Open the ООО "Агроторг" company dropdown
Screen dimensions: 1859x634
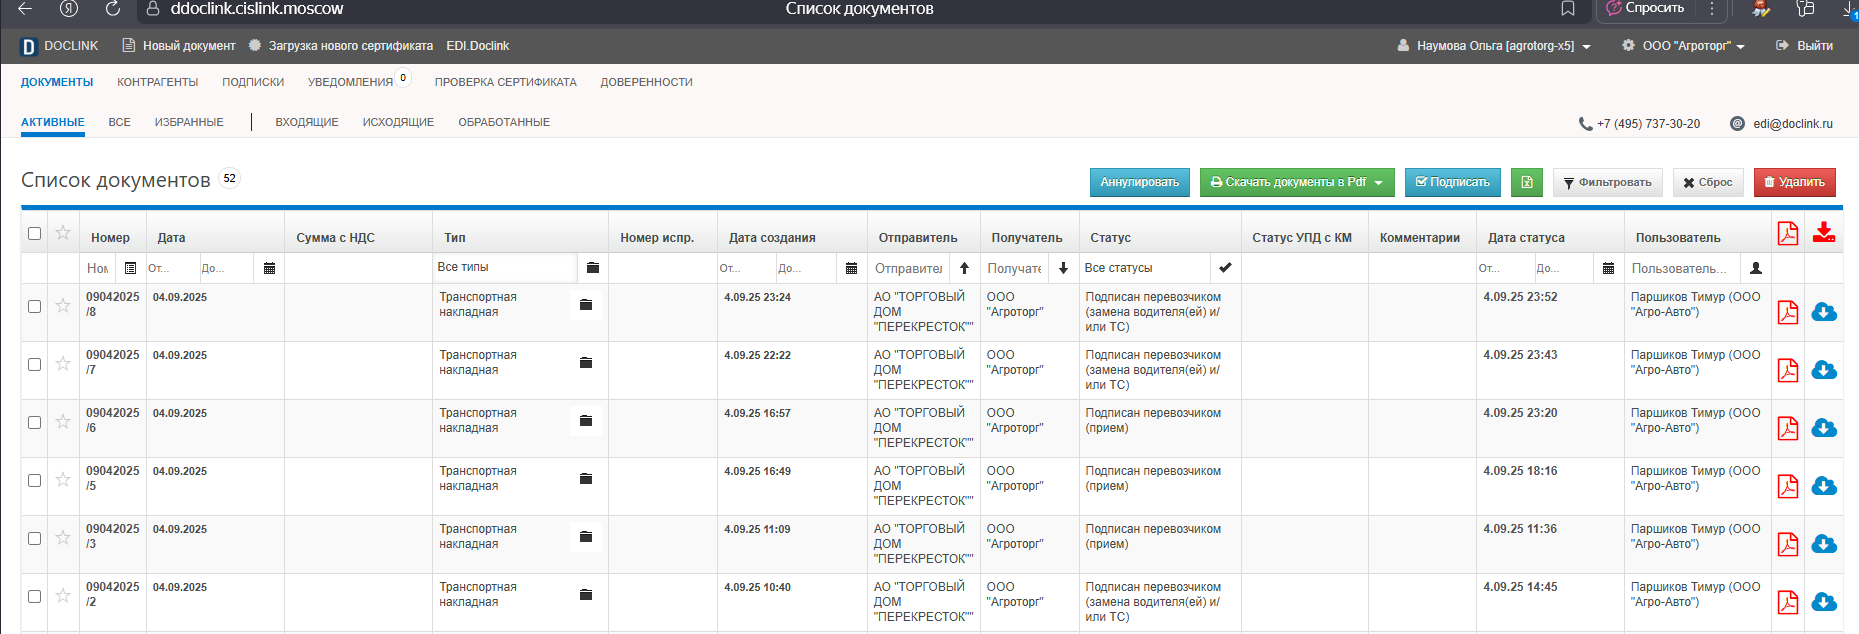(x=1683, y=46)
